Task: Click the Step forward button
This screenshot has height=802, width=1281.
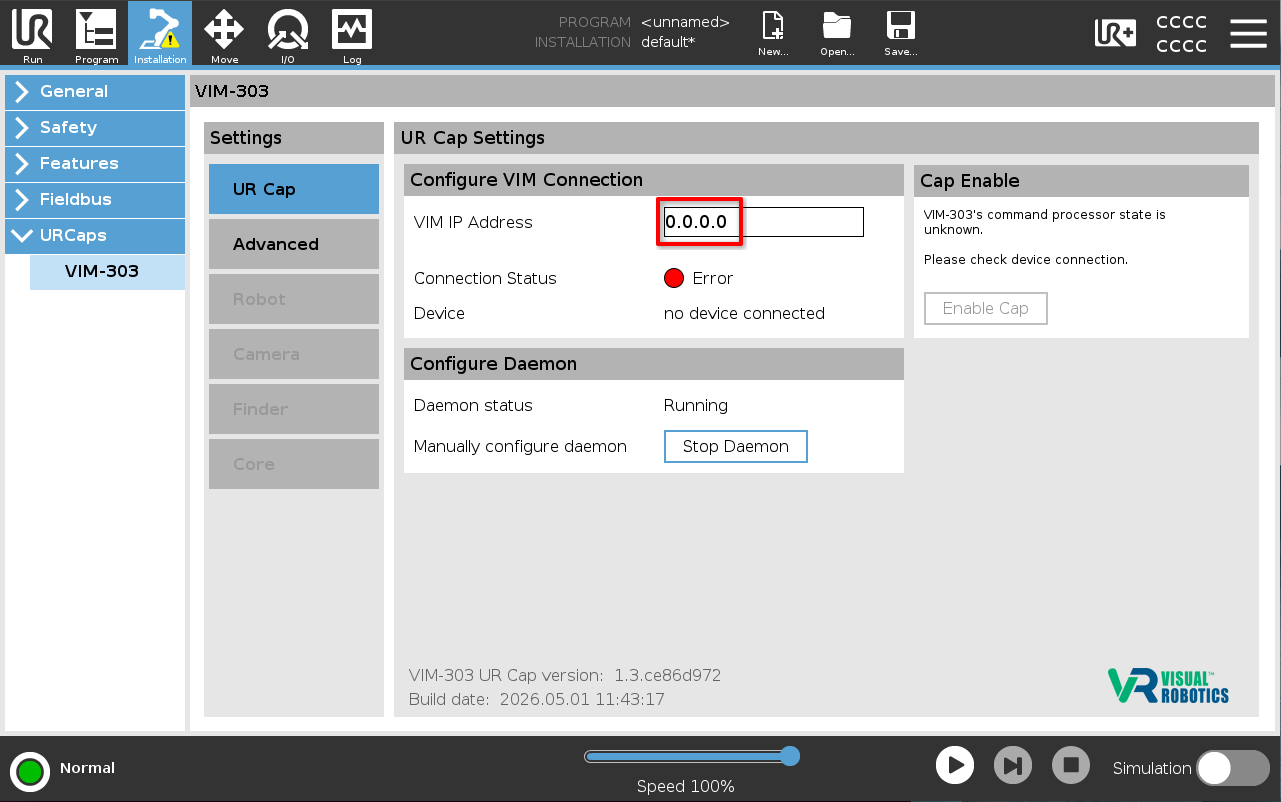Action: (x=1013, y=766)
